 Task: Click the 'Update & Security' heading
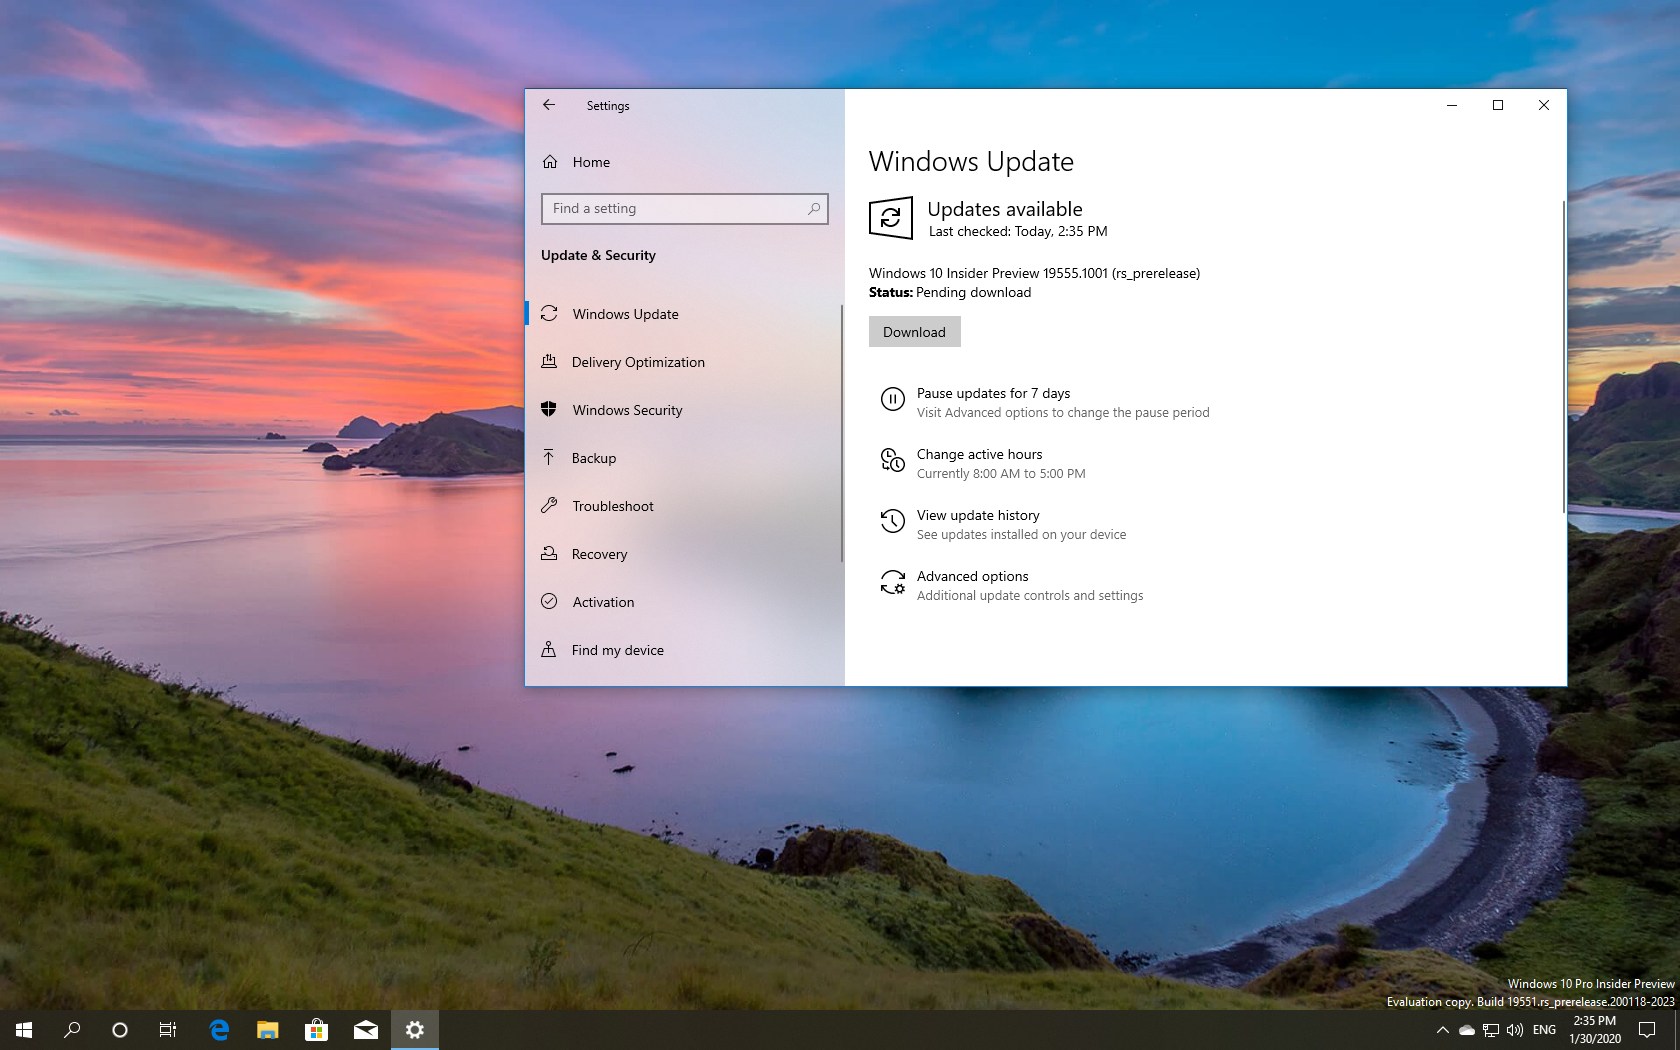tap(598, 255)
